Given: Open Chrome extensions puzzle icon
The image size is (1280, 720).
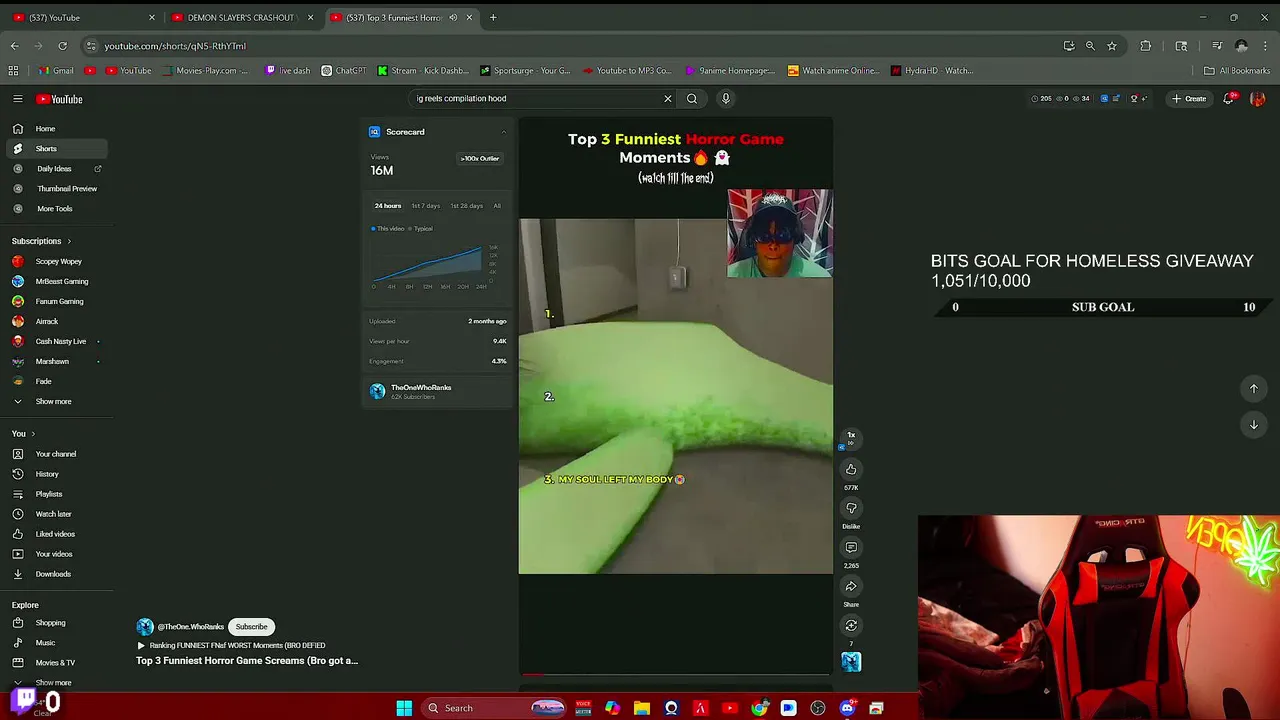Looking at the screenshot, I should pyautogui.click(x=1146, y=46).
